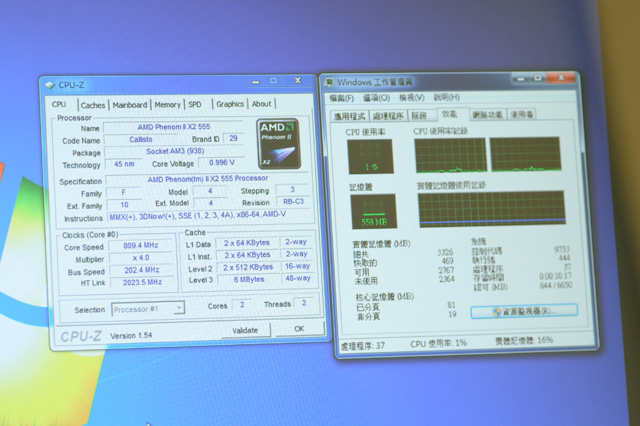Click the first CPU usage history graph
Screen dimensions: 640x426
(451, 155)
